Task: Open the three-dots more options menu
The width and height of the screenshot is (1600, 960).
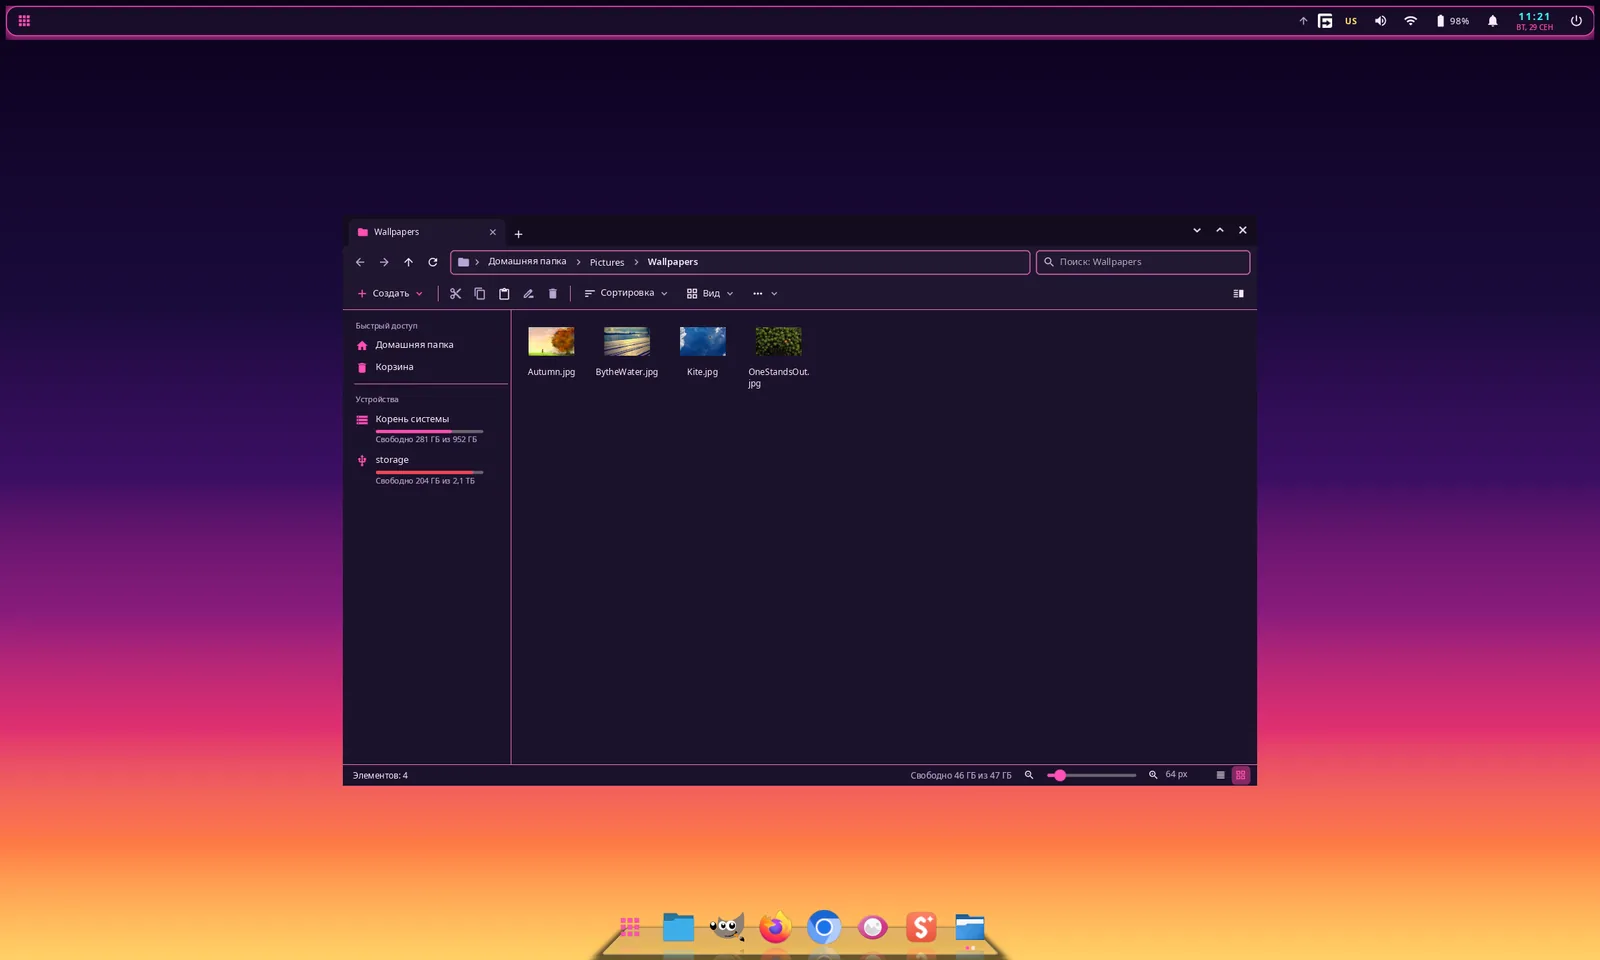Action: coord(765,293)
